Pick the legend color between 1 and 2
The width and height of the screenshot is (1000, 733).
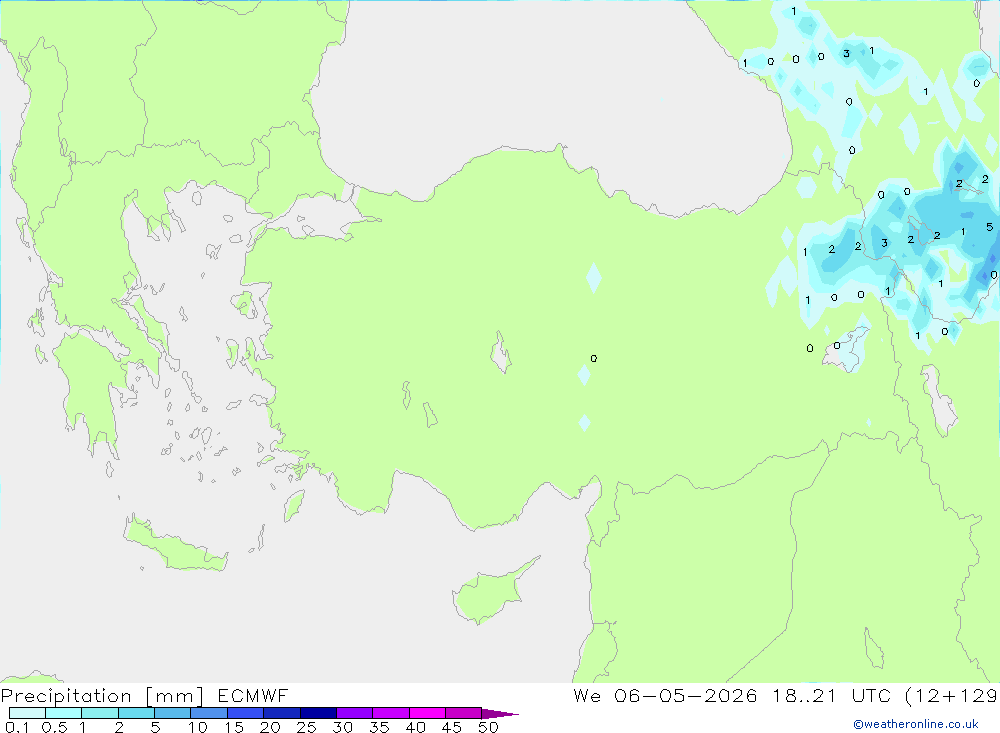point(100,713)
